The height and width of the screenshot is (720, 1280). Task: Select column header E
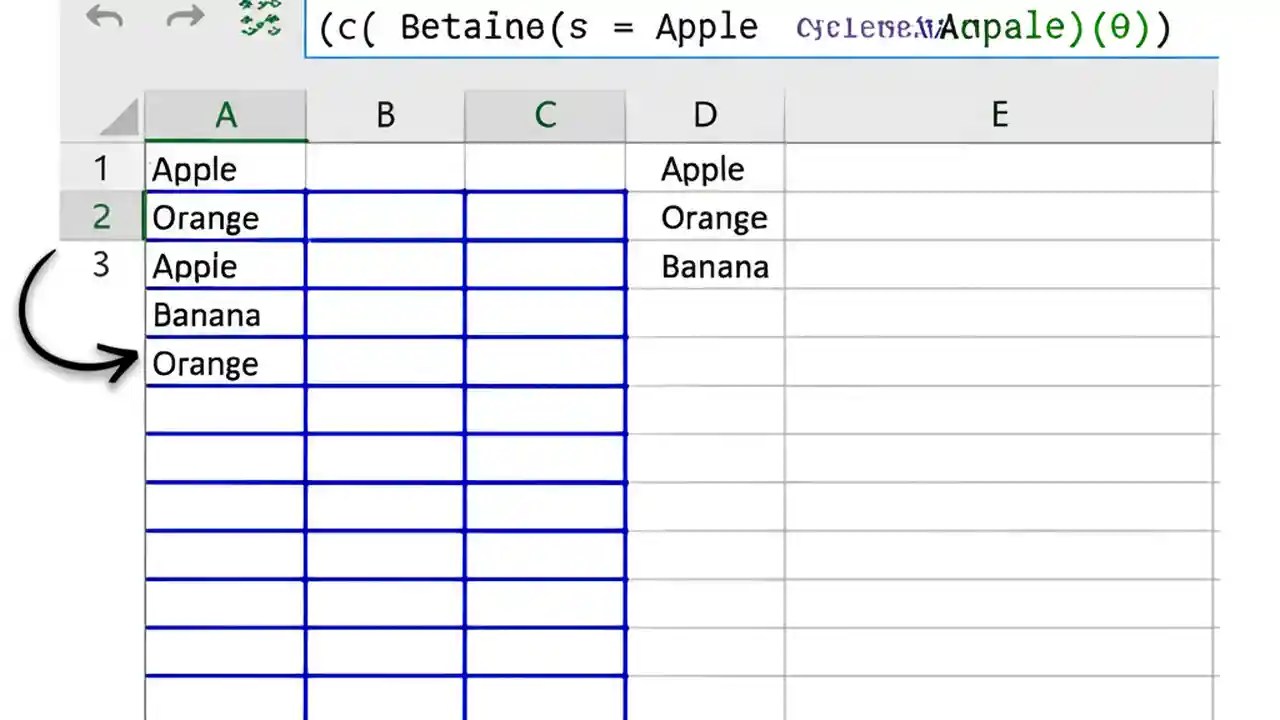[999, 115]
